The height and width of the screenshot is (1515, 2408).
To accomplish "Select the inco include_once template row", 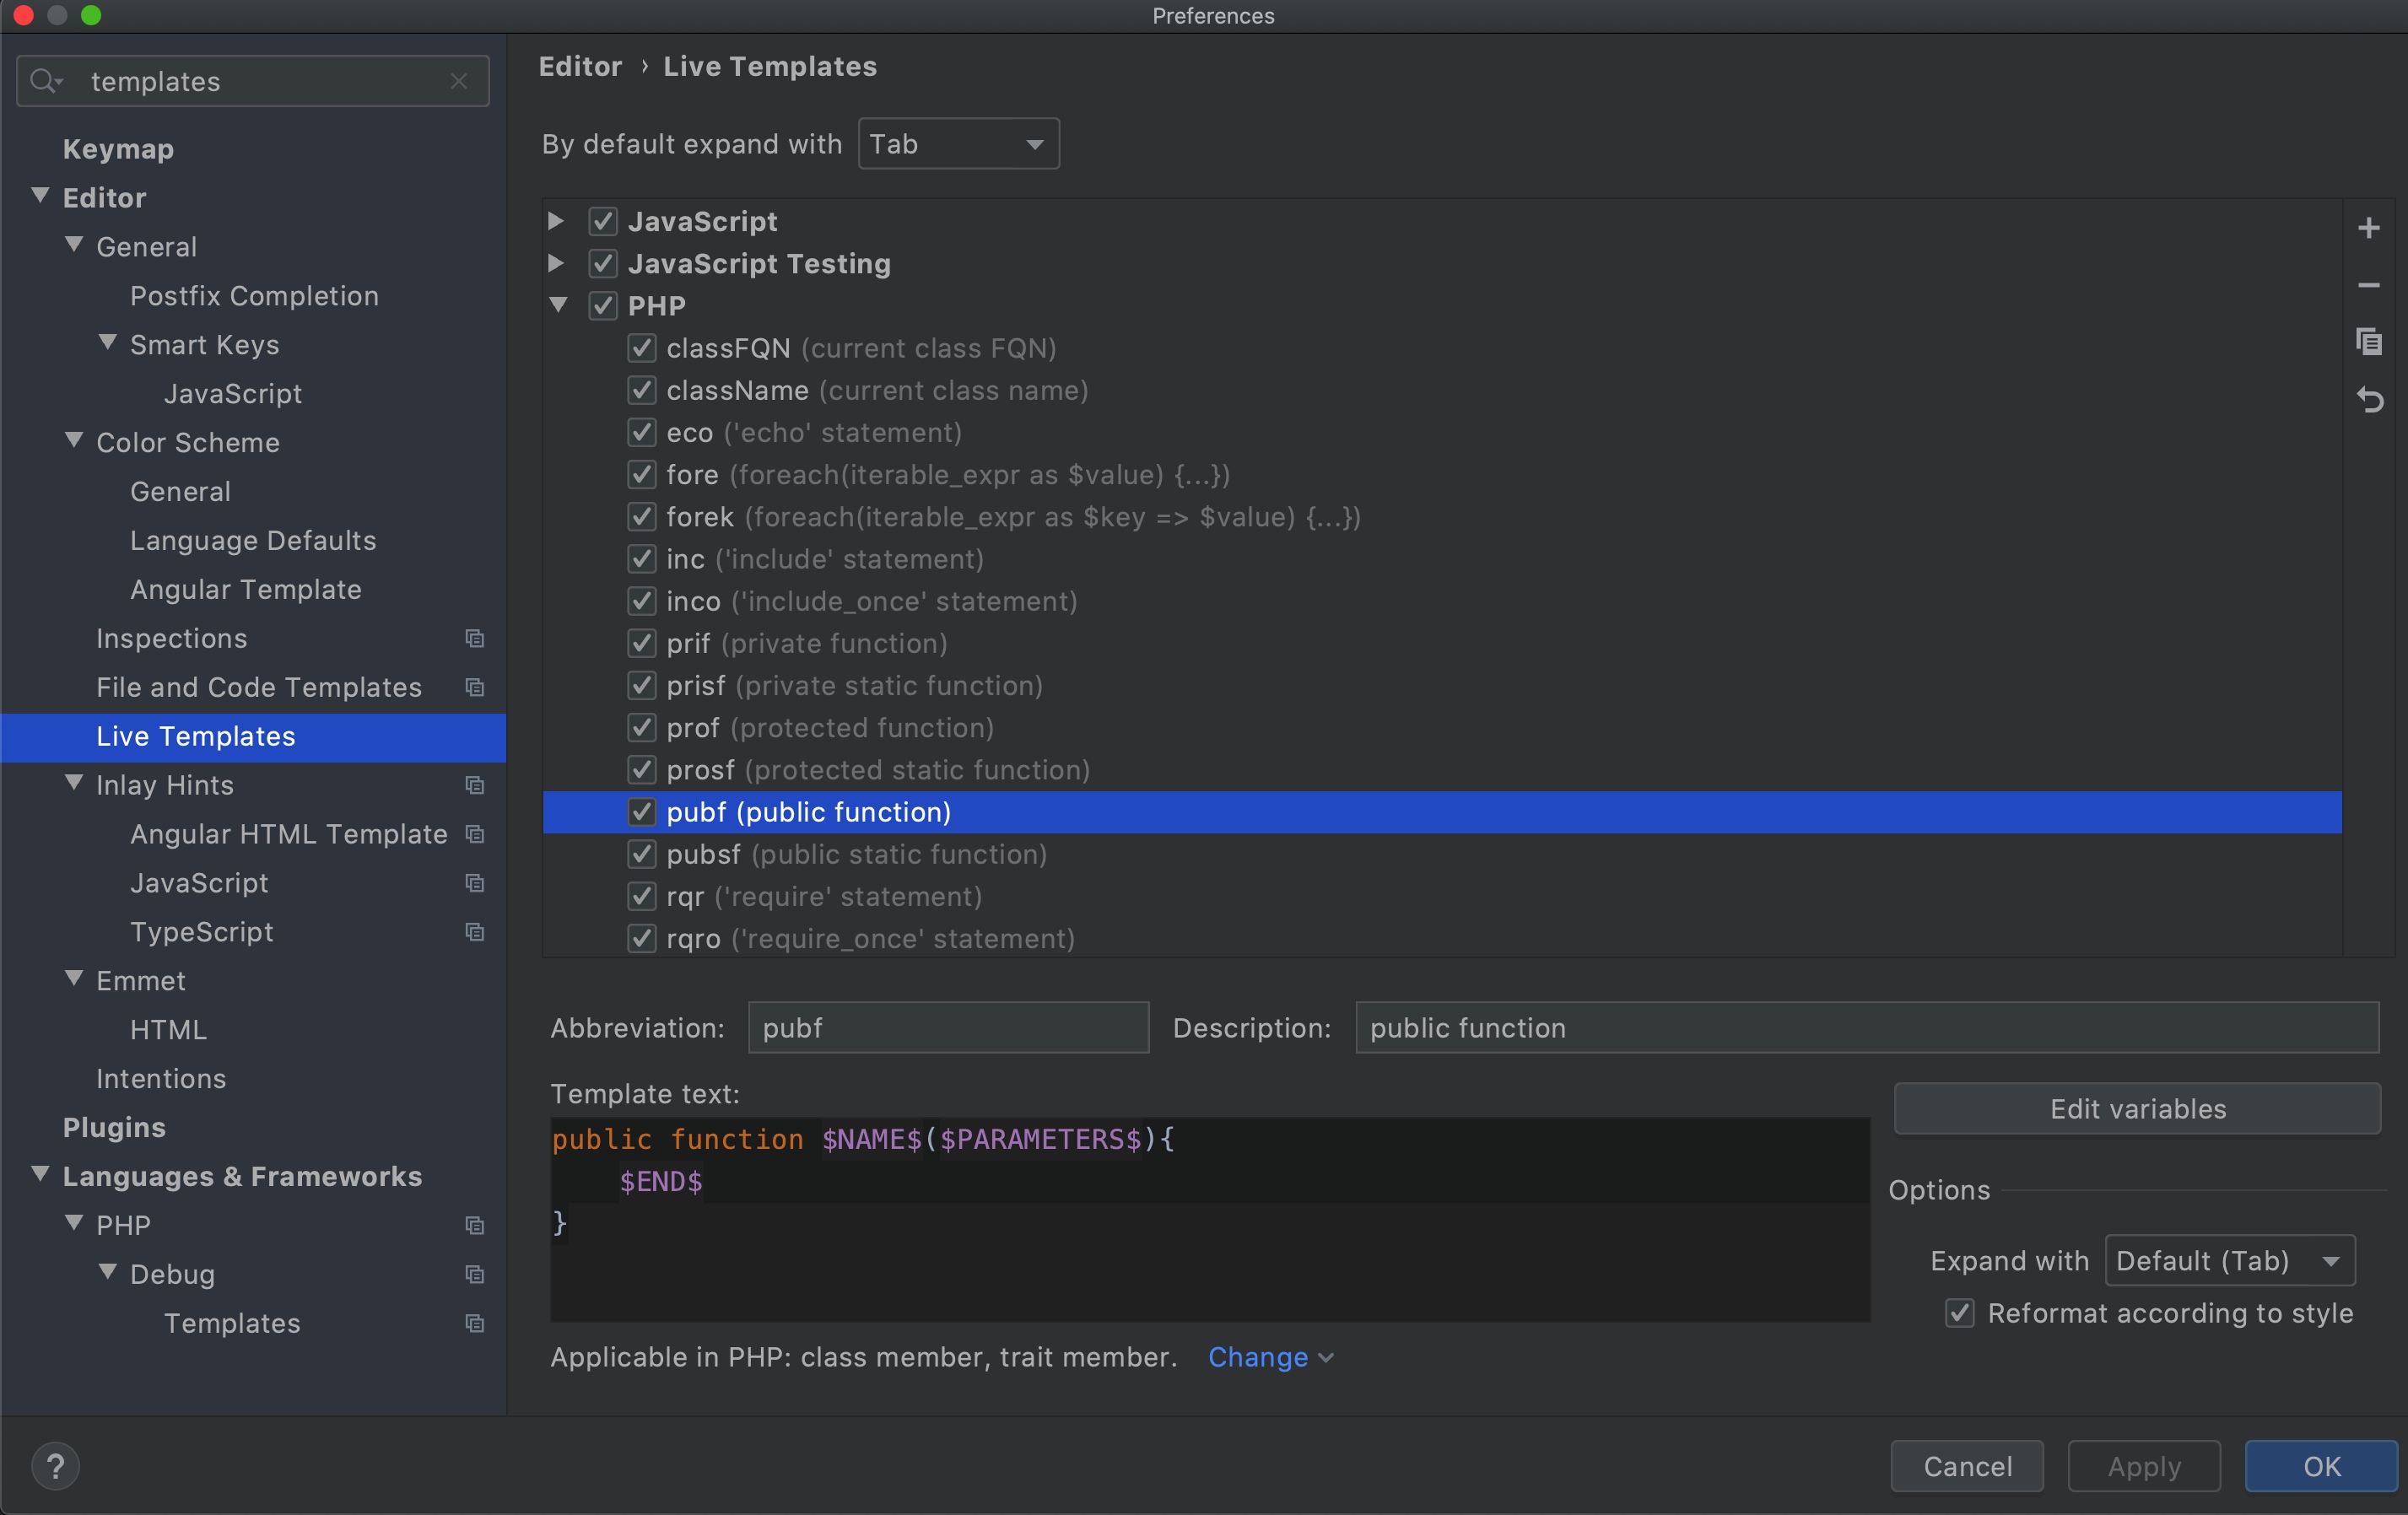I will [x=1441, y=601].
